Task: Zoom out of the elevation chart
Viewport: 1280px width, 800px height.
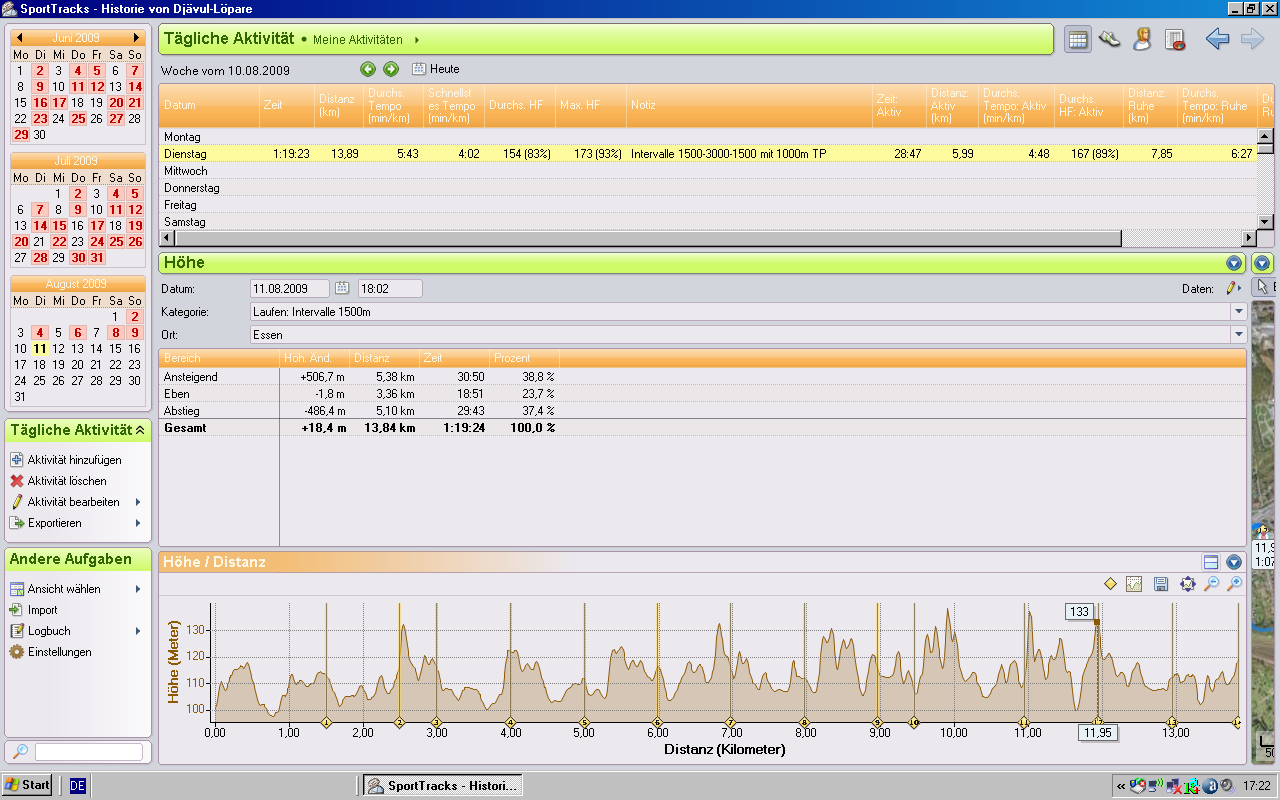Action: point(1211,584)
